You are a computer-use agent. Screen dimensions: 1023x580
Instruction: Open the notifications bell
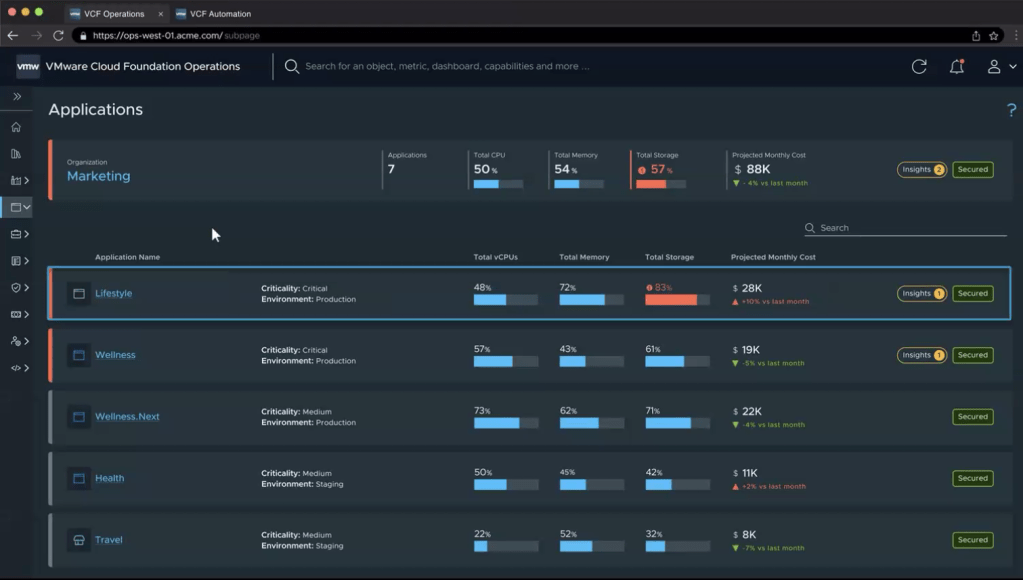point(957,67)
